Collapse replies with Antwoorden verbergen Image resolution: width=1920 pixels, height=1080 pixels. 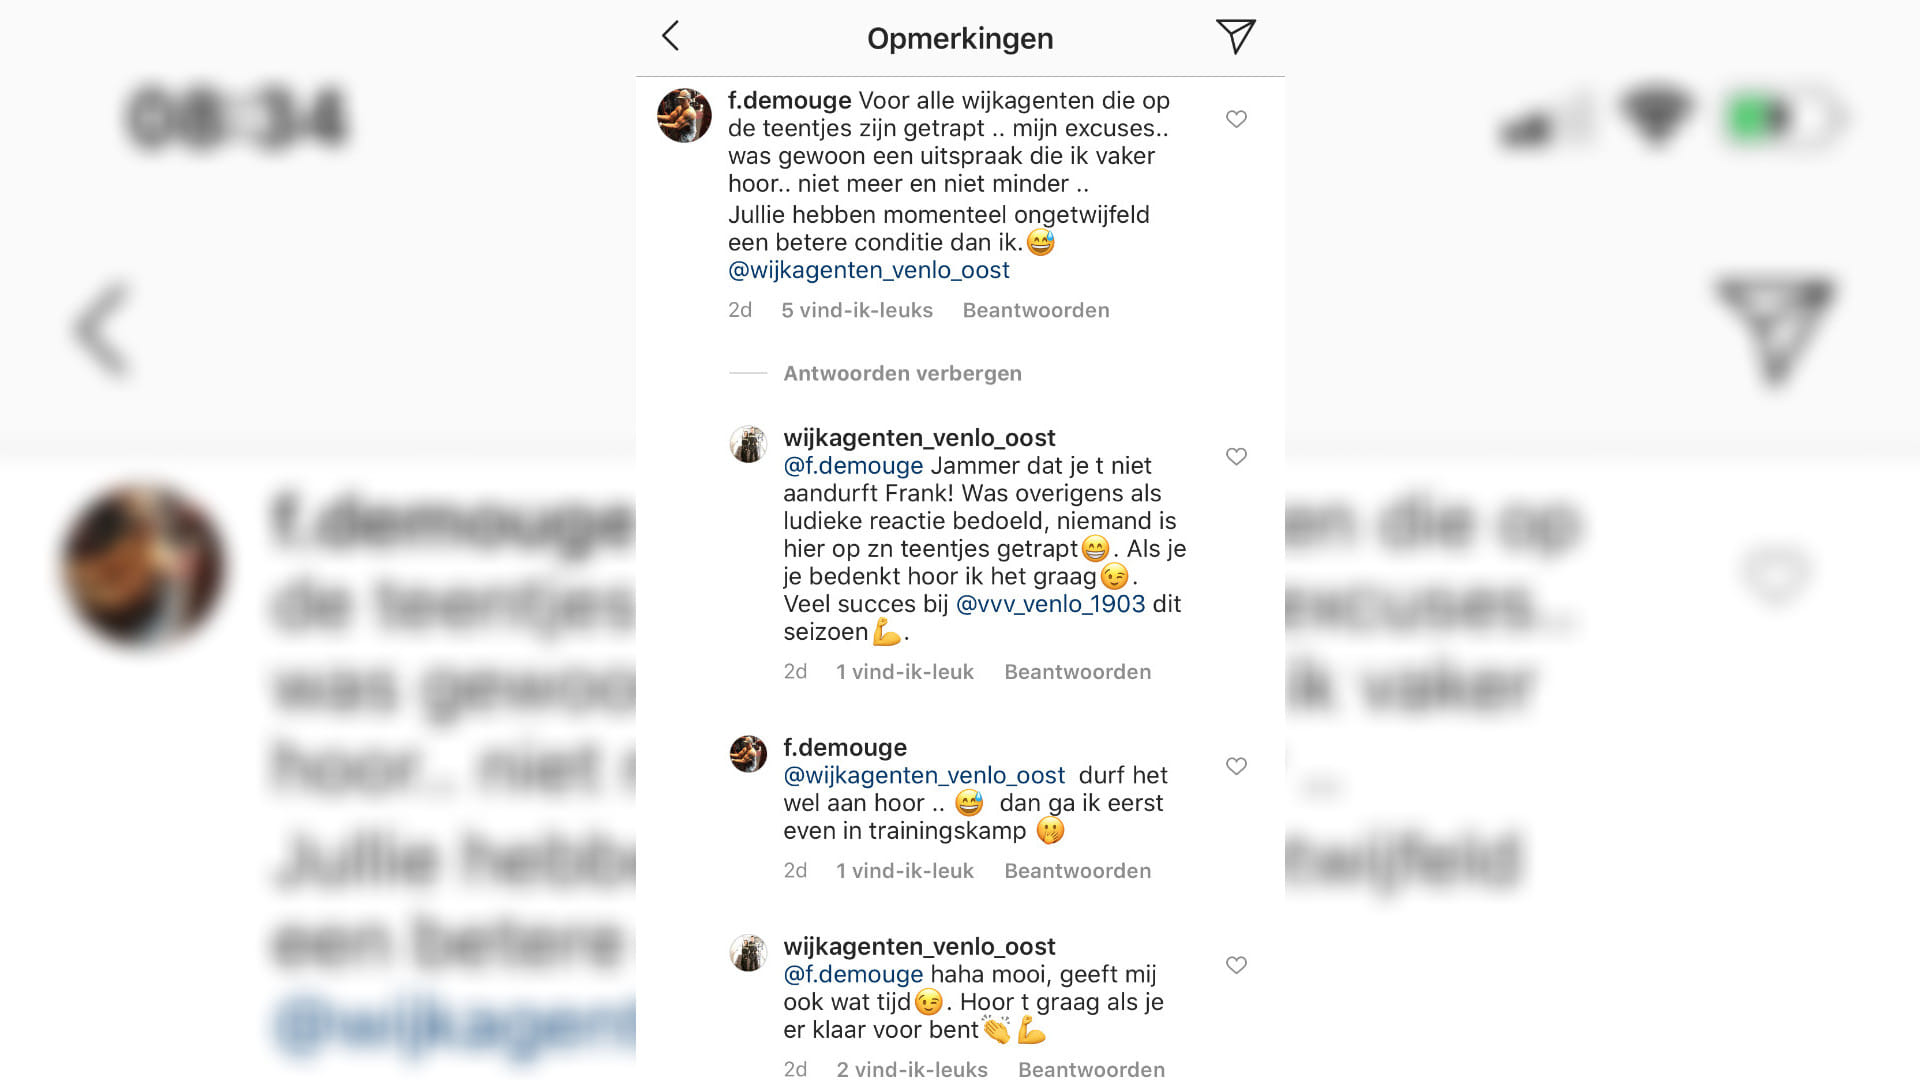click(x=902, y=373)
